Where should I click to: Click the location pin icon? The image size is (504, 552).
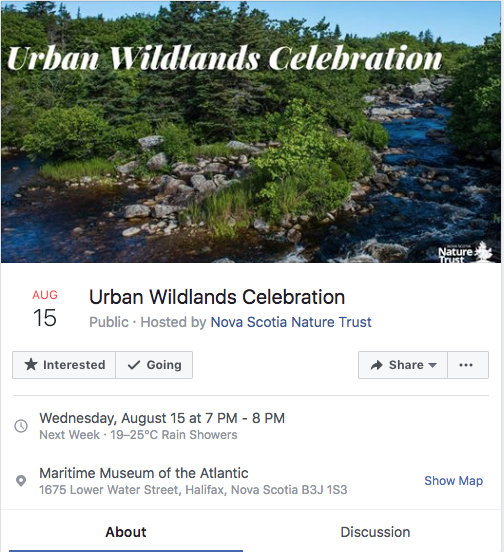click(x=21, y=481)
